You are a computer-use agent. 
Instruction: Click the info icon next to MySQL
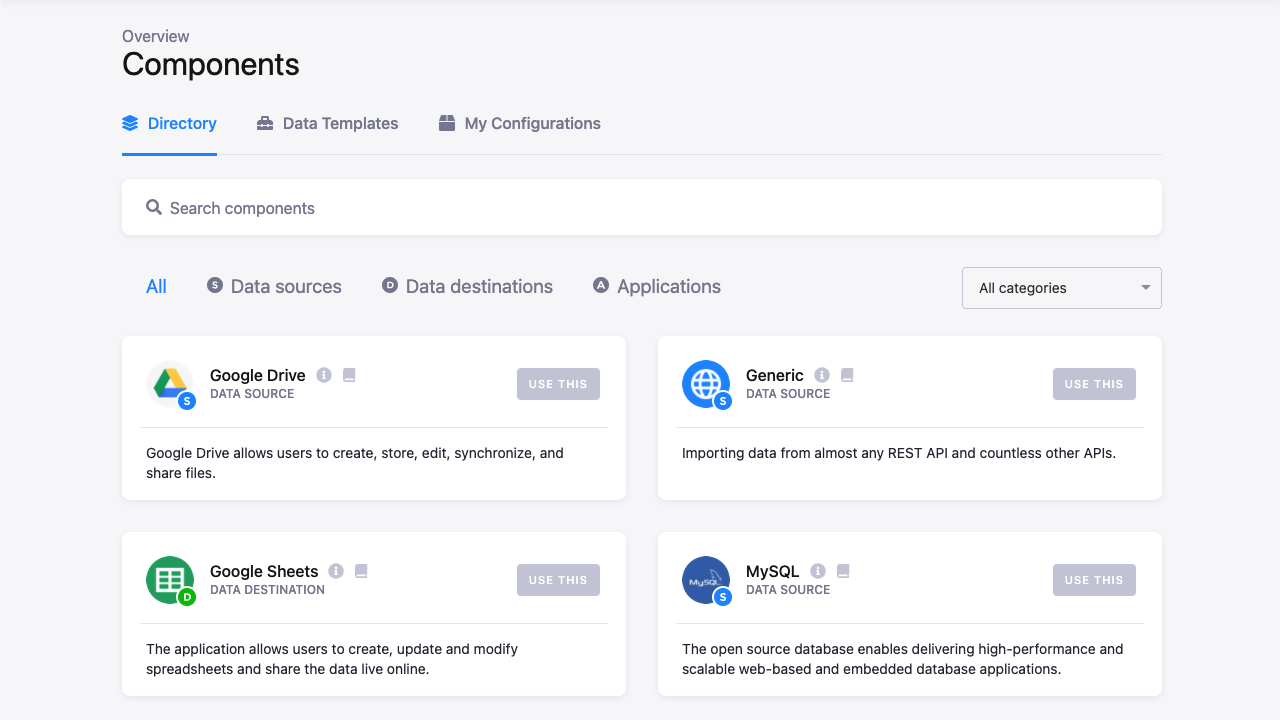point(817,570)
